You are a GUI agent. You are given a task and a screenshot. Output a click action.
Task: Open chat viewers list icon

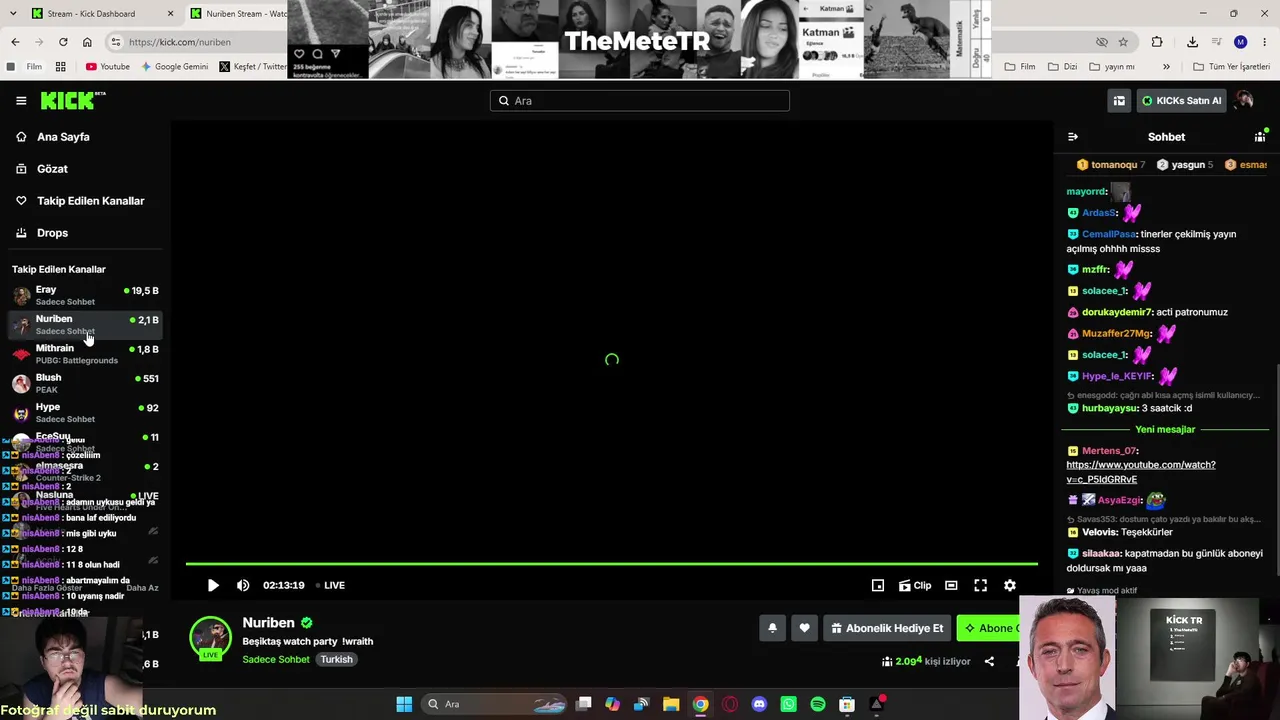[x=1260, y=136]
